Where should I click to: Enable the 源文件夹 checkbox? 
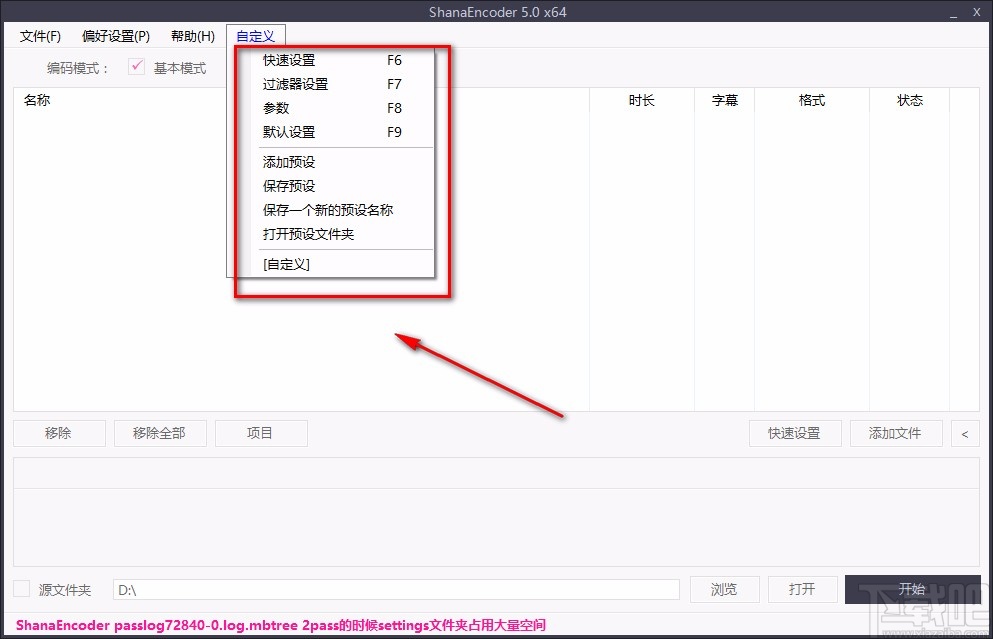click(22, 589)
